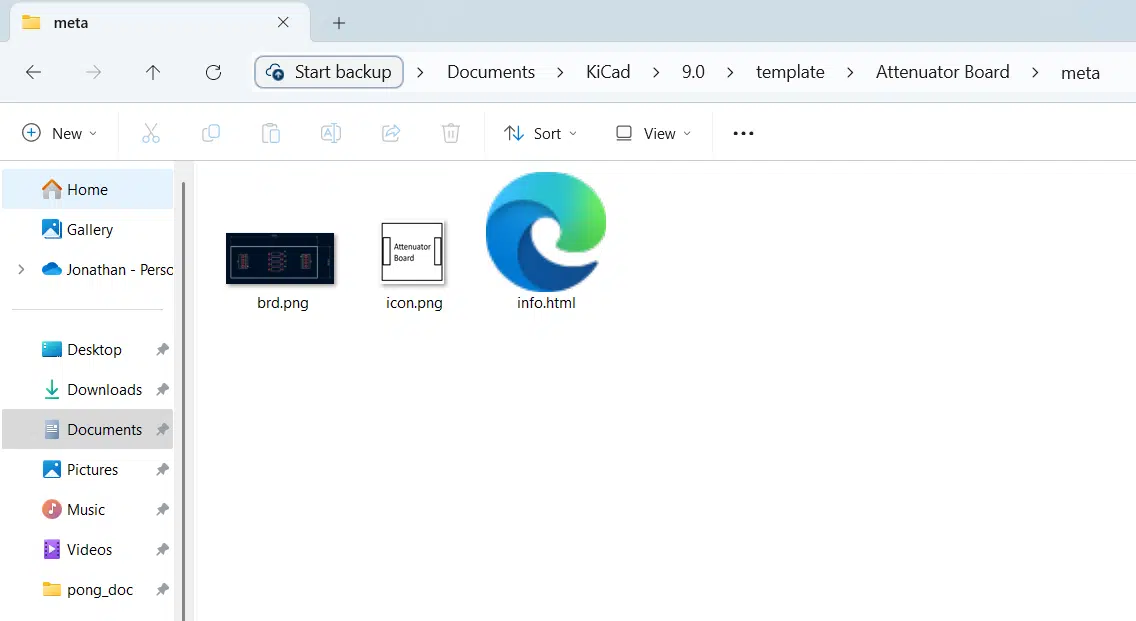Open Documents in the navigation pane
The image size is (1136, 621).
[x=88, y=430]
